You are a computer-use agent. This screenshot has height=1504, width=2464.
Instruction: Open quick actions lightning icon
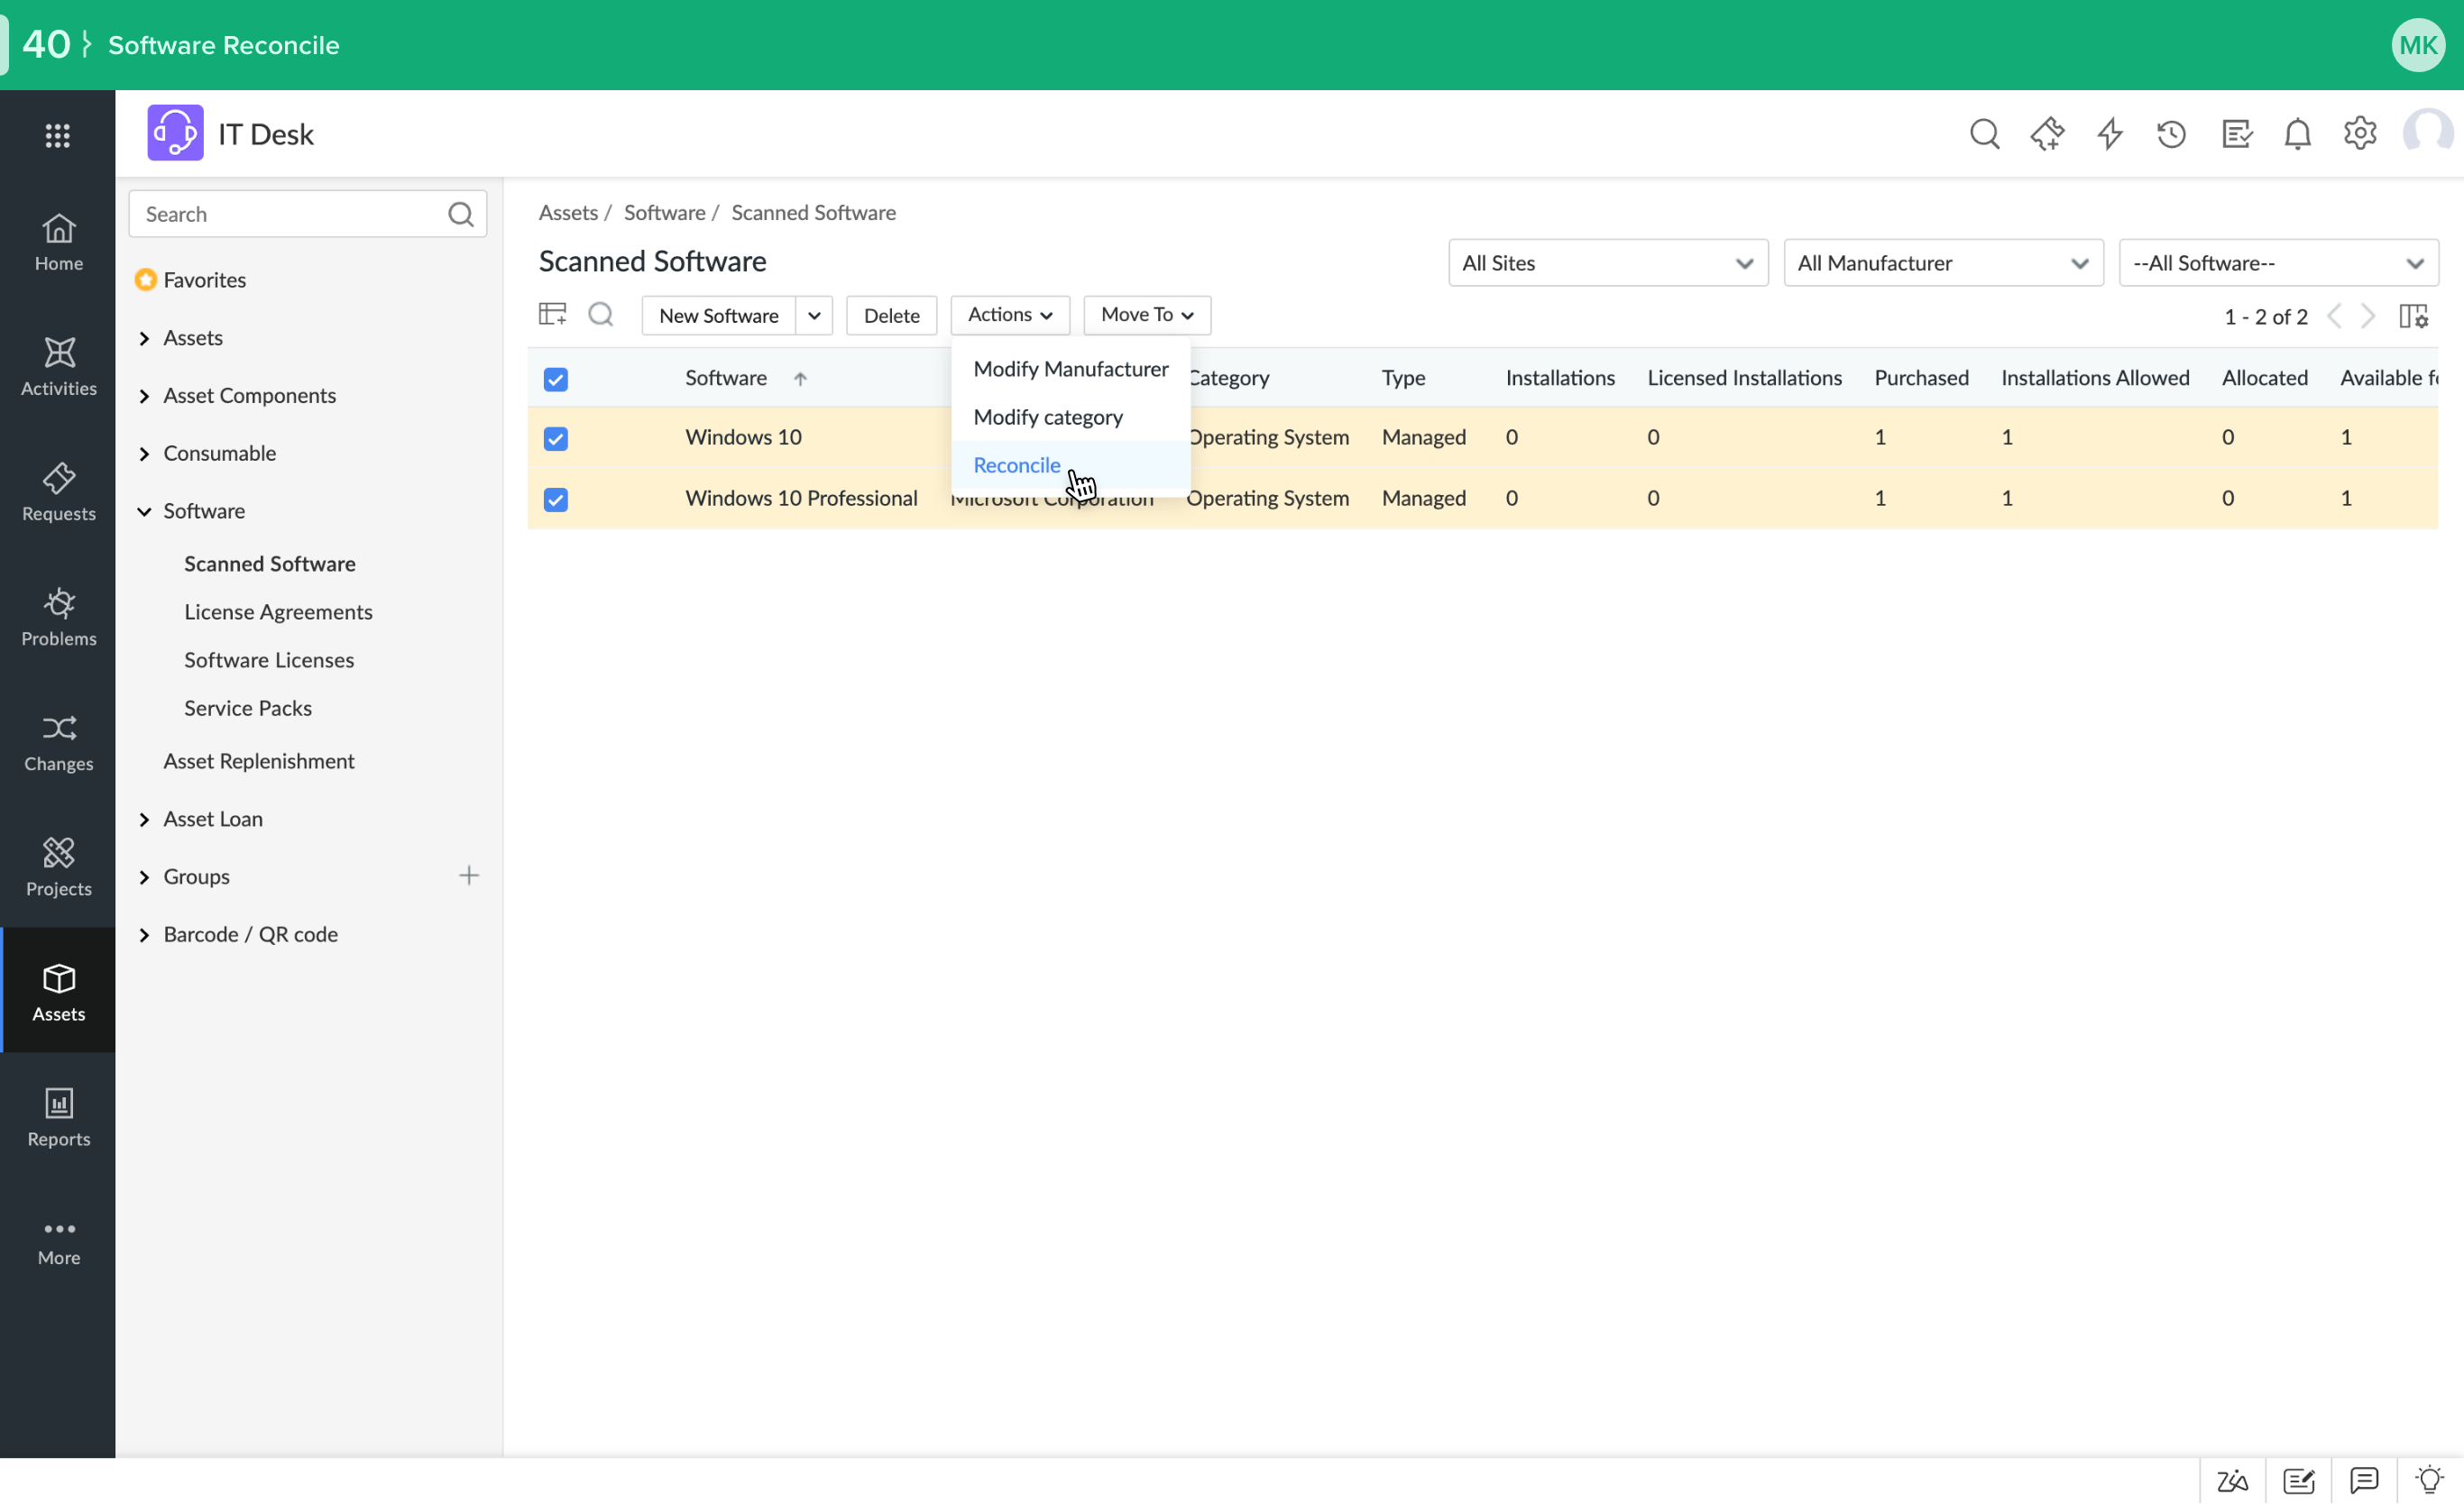(x=2109, y=134)
